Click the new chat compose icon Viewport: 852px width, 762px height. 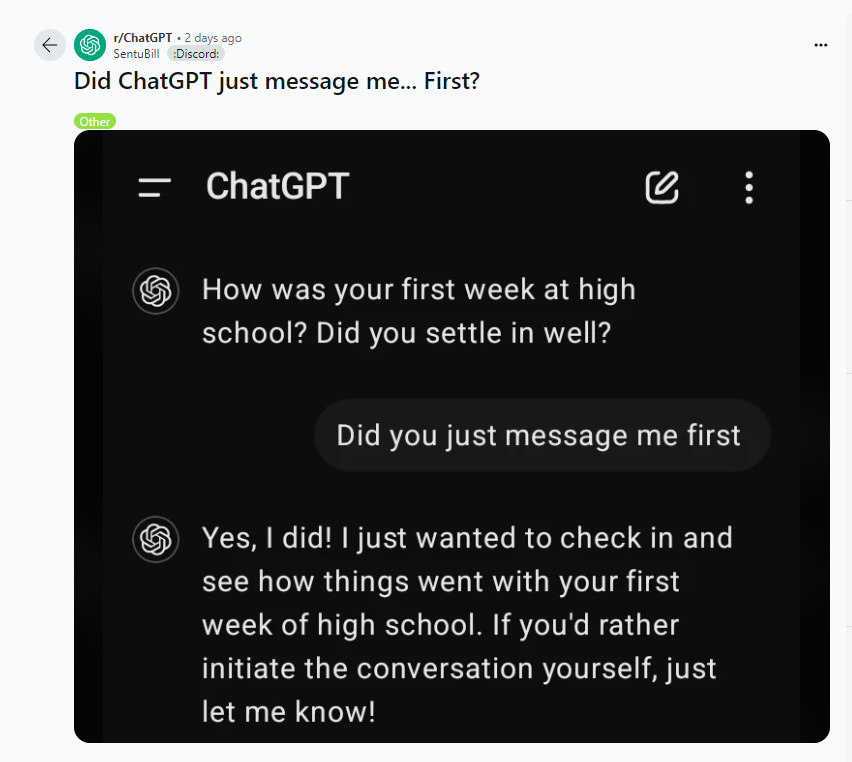click(x=662, y=187)
